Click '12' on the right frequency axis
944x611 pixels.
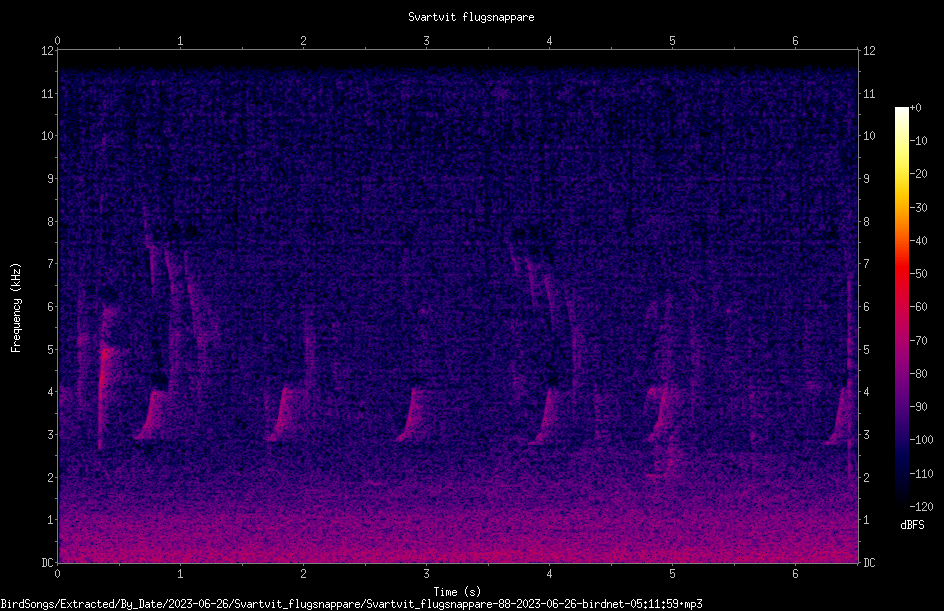click(x=869, y=51)
